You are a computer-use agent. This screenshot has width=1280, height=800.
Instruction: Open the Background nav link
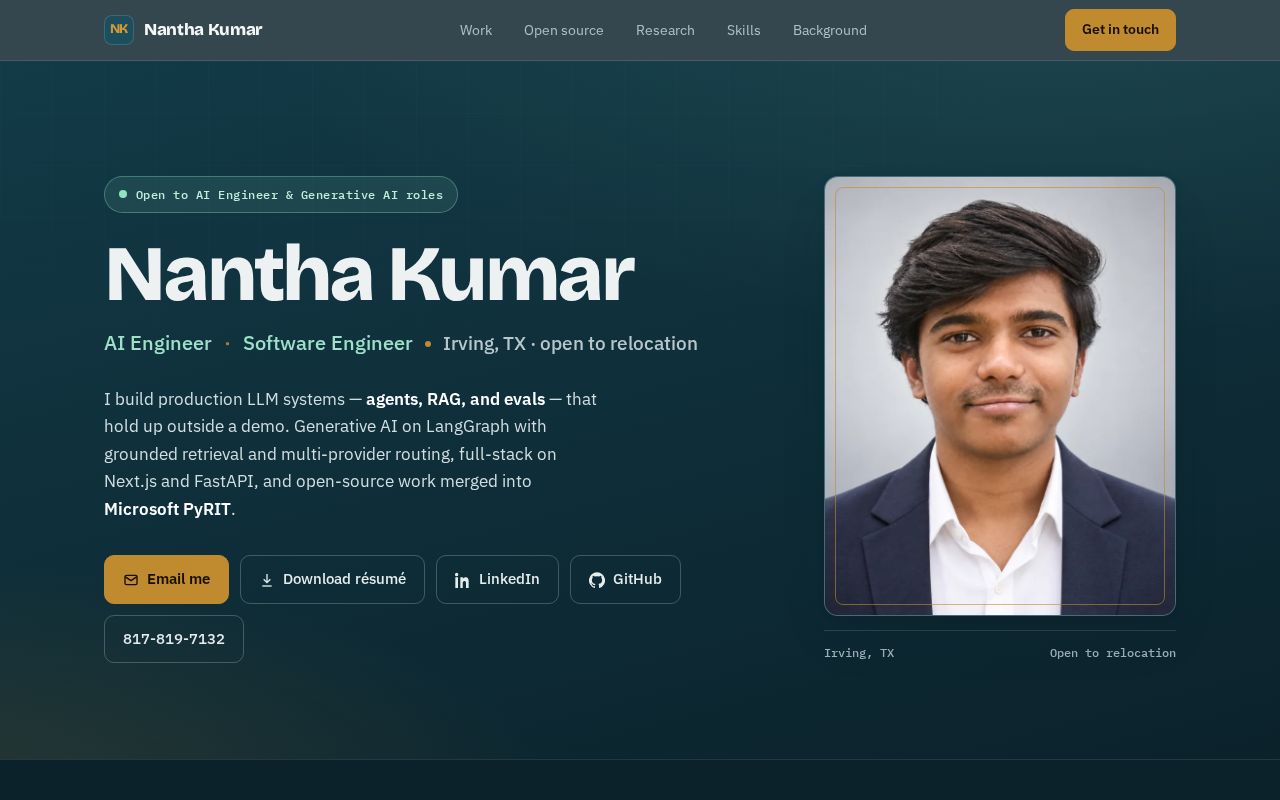[830, 30]
